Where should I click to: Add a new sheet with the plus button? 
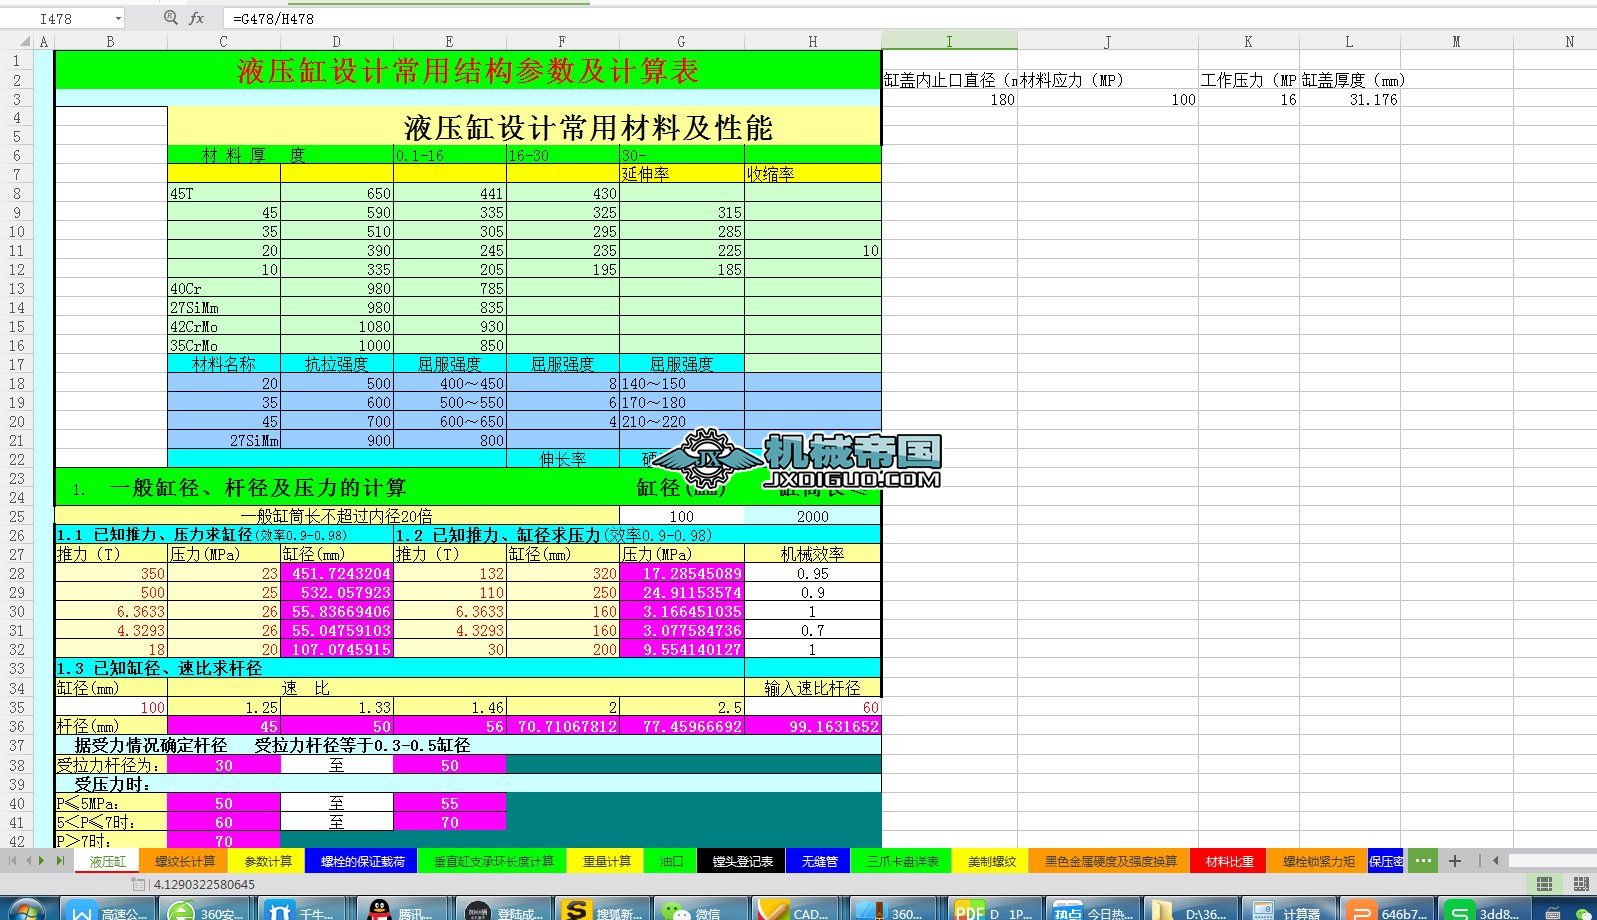(x=1455, y=861)
